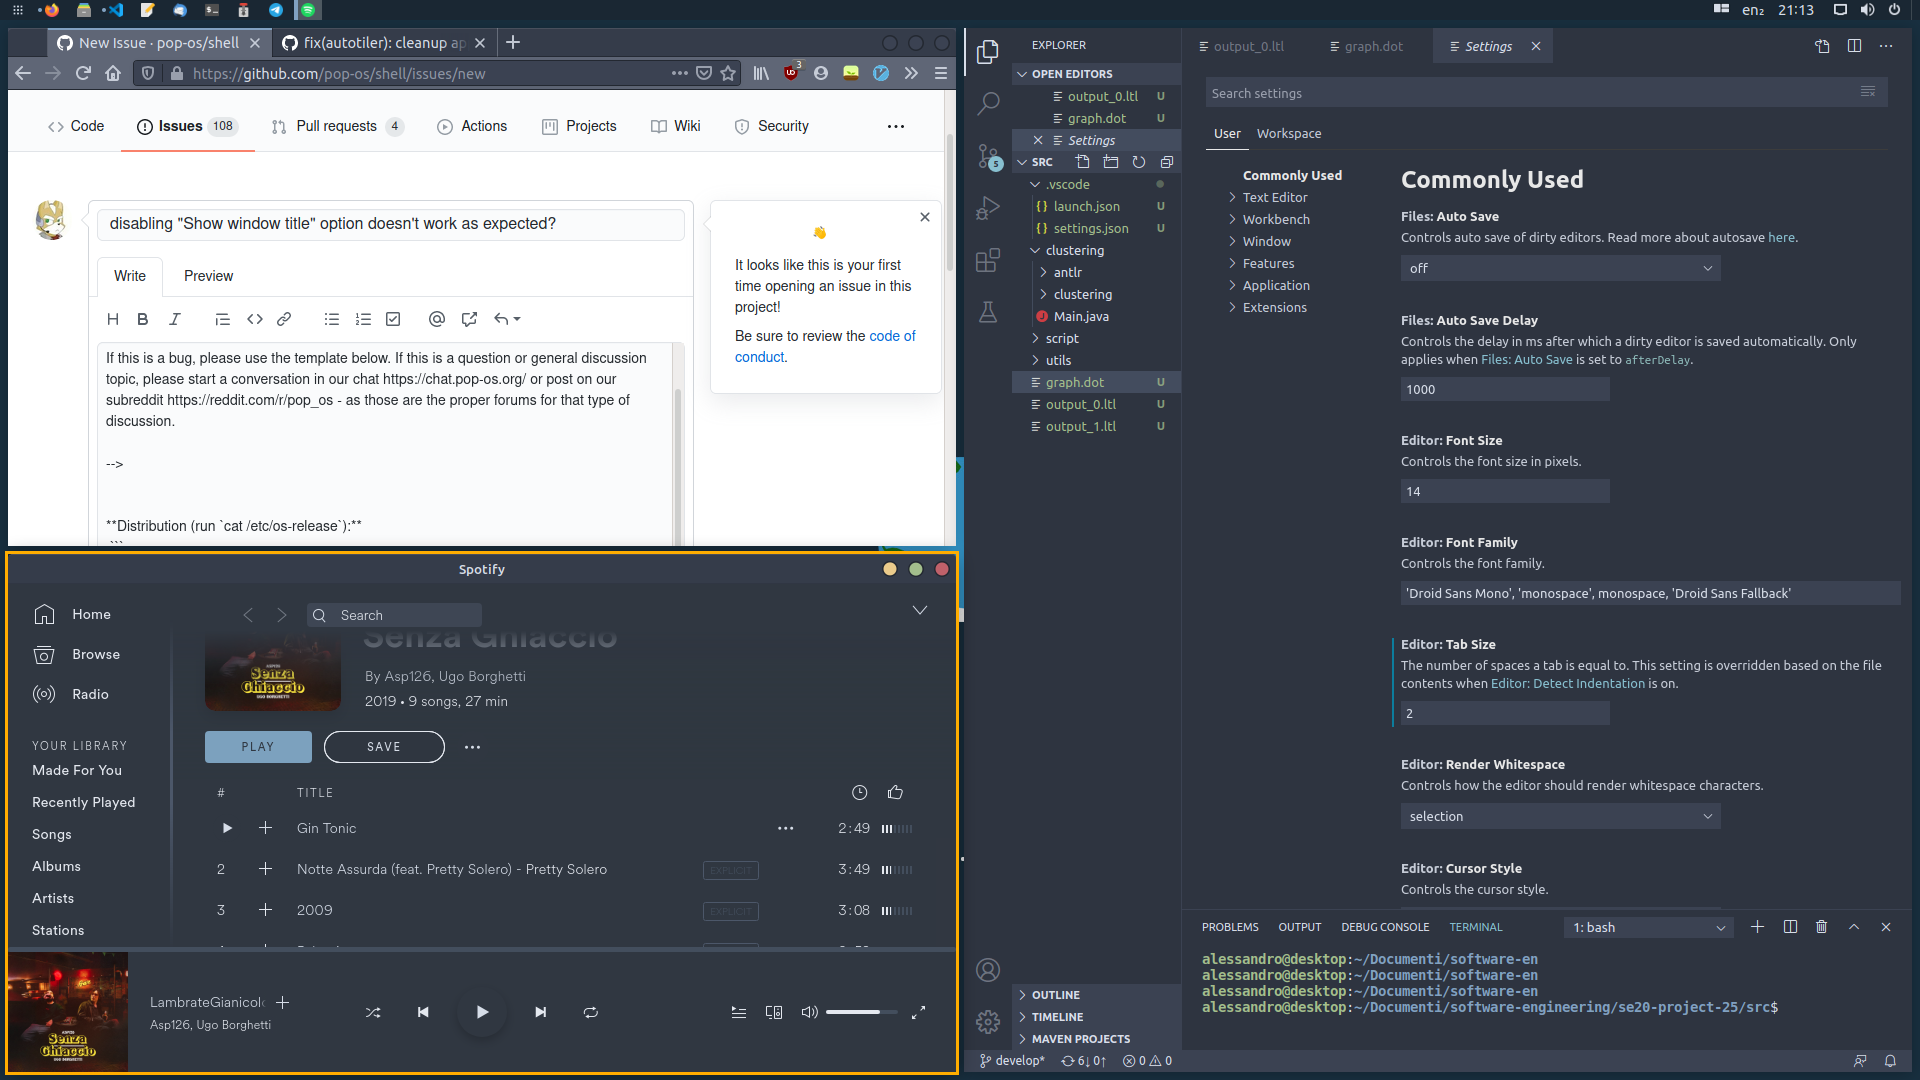Open Spotify queue icon
The image size is (1920, 1080).
(x=738, y=1012)
